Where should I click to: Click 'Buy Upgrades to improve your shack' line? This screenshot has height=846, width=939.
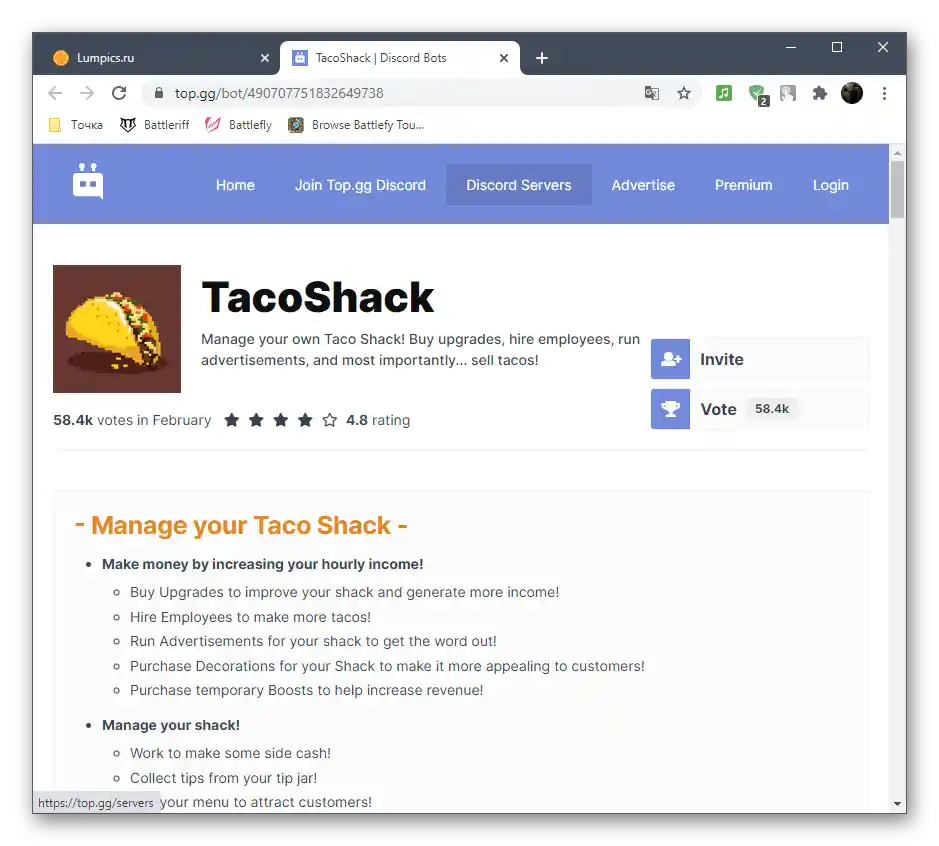point(344,592)
